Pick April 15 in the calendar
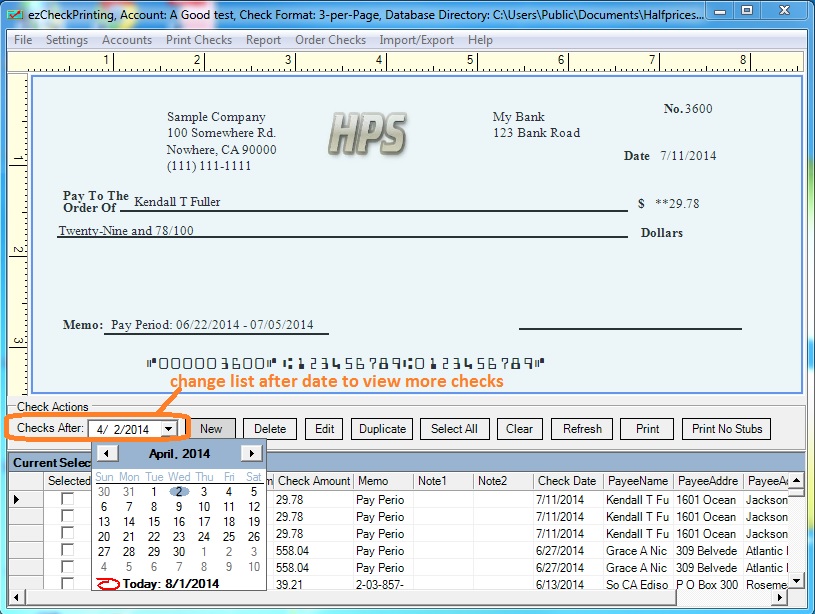Screen dimensions: 815x614 pos(154,521)
